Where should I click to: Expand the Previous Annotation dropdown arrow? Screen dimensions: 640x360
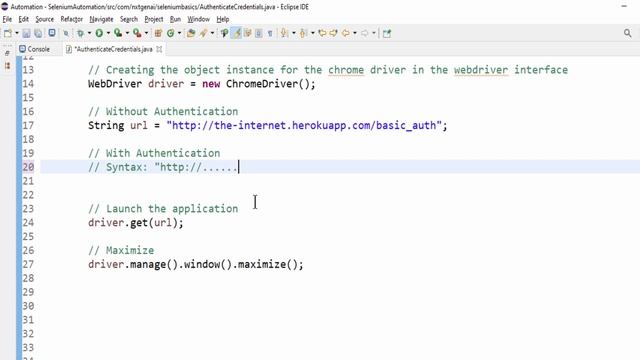click(x=313, y=33)
